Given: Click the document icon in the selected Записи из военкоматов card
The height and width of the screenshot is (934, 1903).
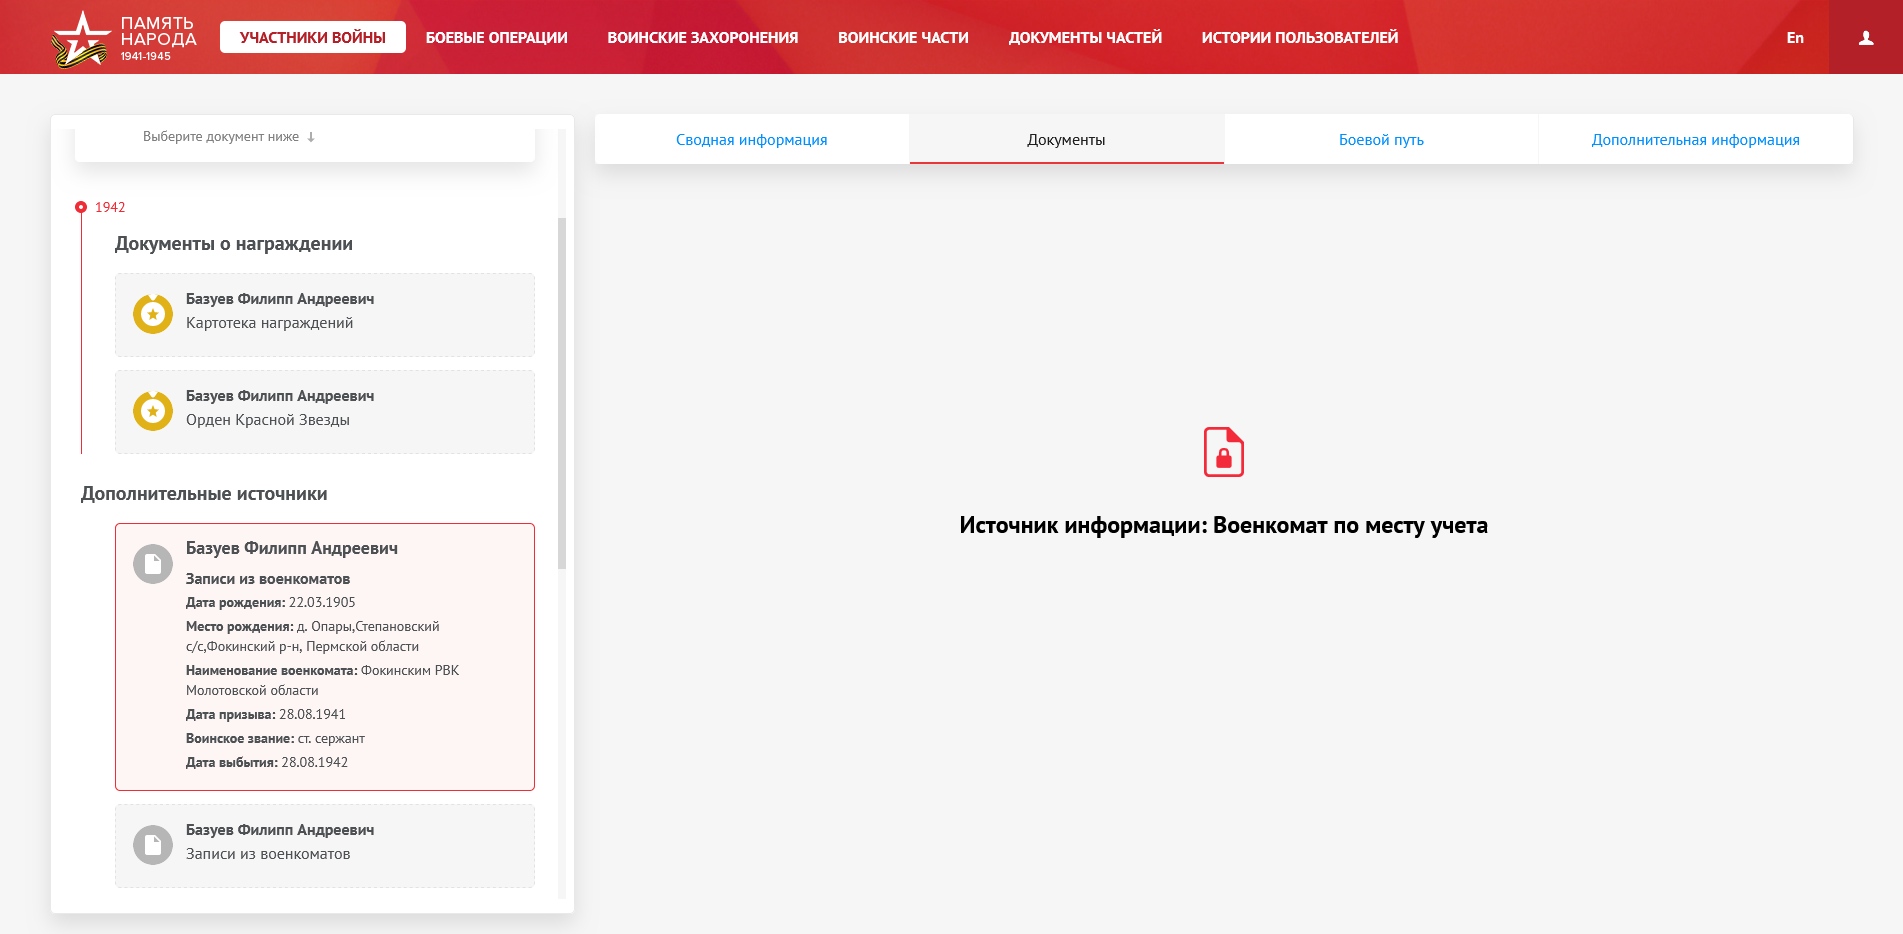Looking at the screenshot, I should click(153, 564).
